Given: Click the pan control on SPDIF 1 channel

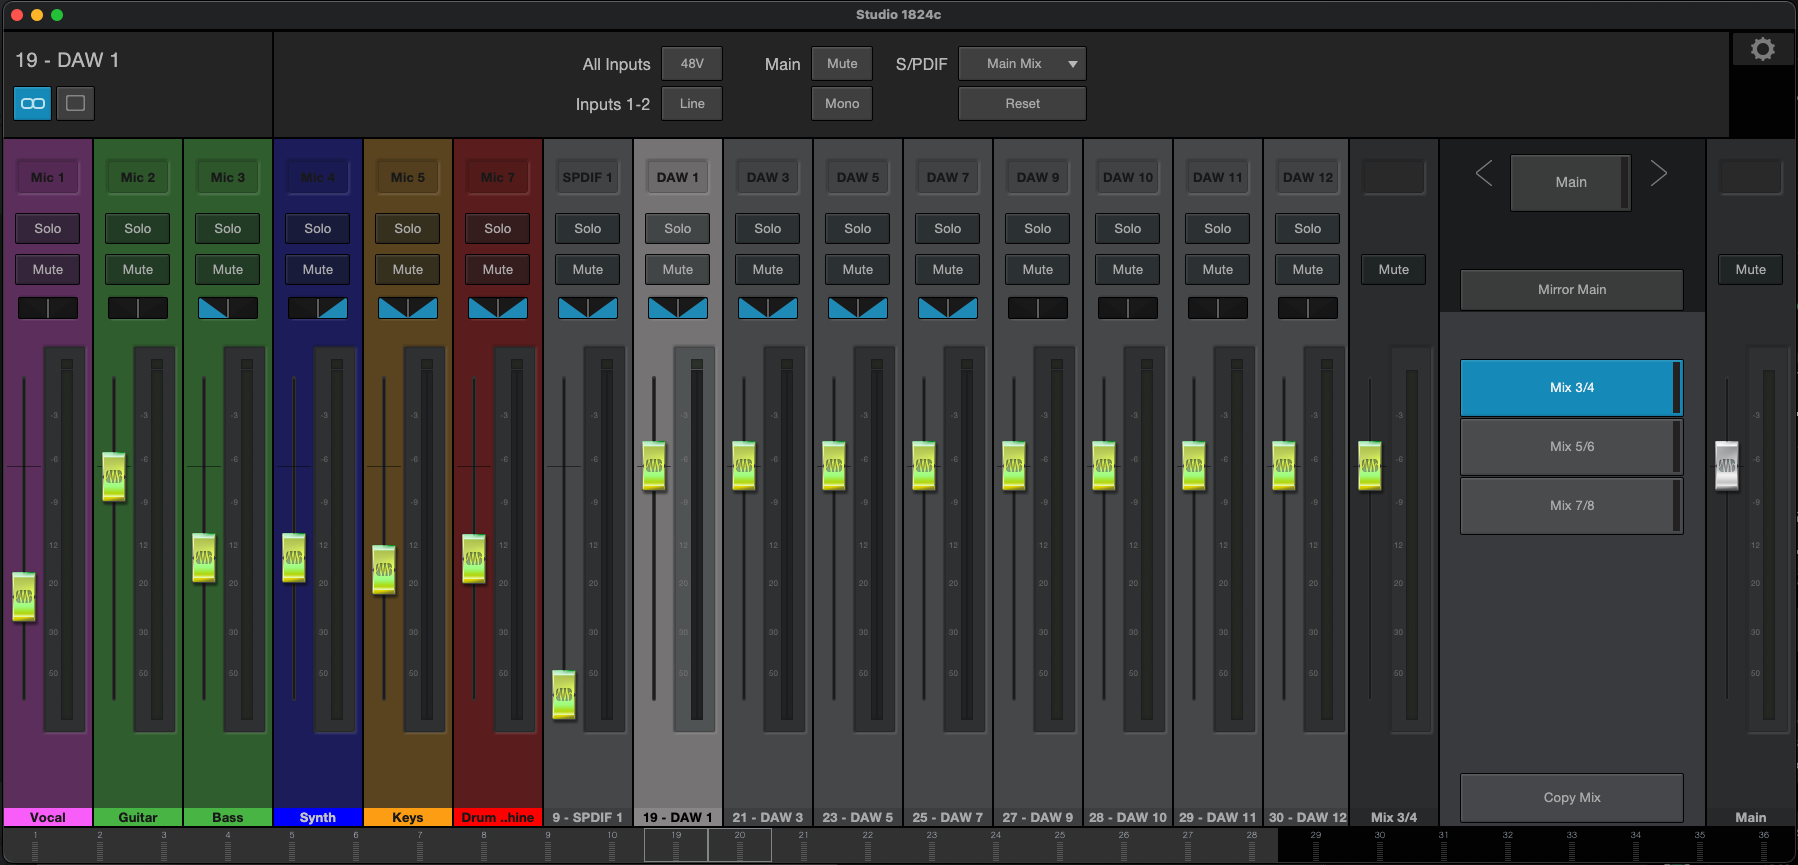Looking at the screenshot, I should [588, 308].
